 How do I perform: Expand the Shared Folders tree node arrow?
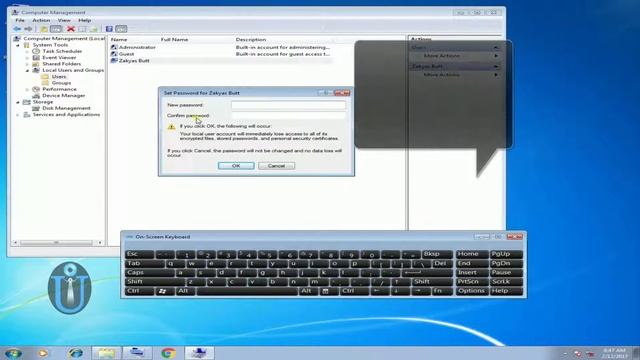pos(27,64)
